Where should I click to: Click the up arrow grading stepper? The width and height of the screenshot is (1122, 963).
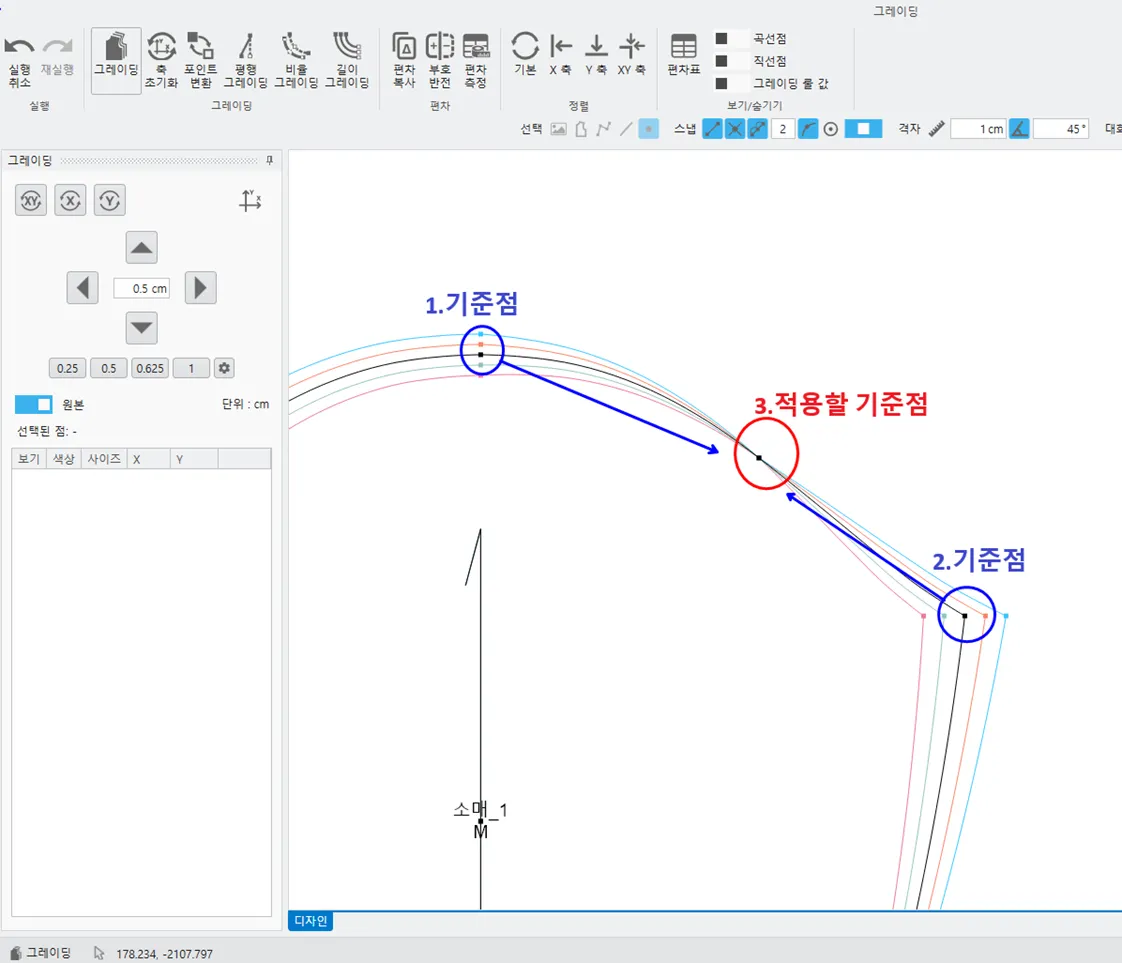142,247
